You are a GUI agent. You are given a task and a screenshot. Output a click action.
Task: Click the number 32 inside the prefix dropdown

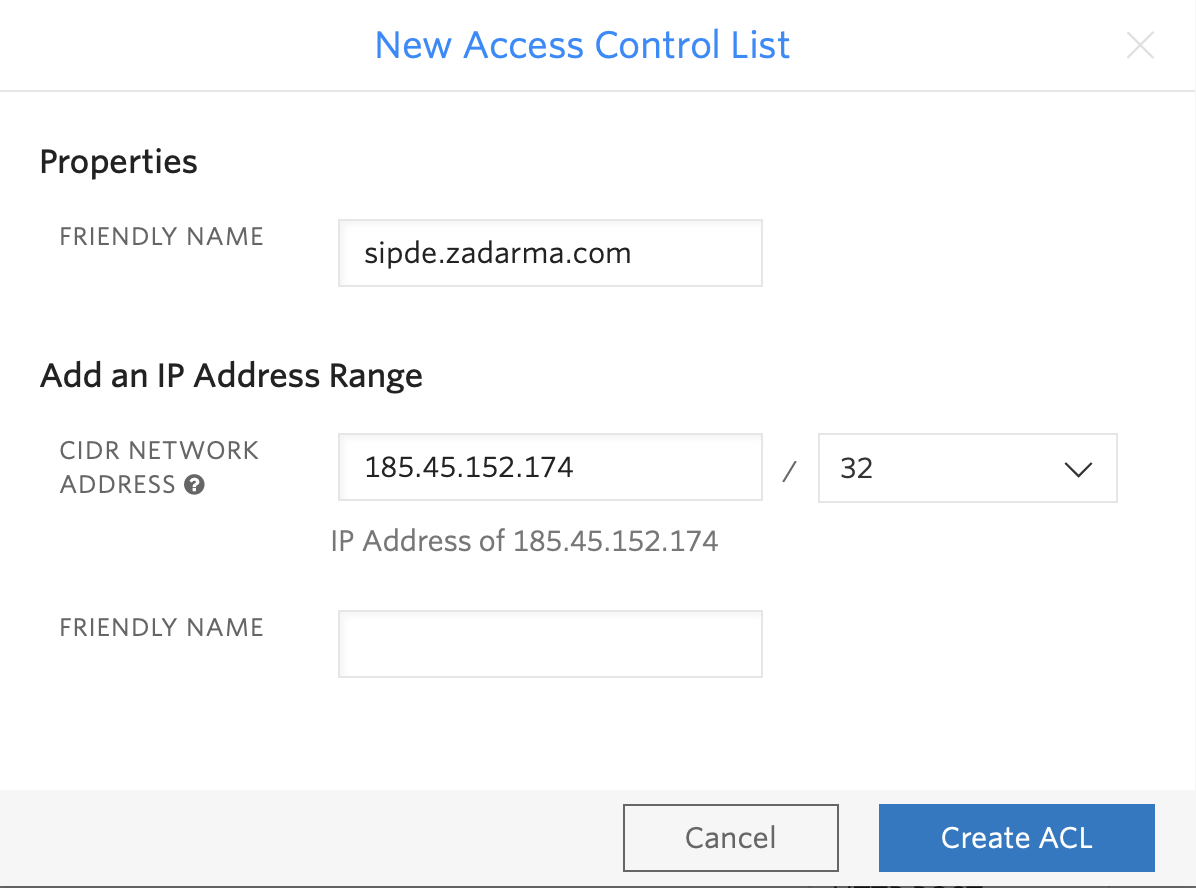(x=857, y=468)
